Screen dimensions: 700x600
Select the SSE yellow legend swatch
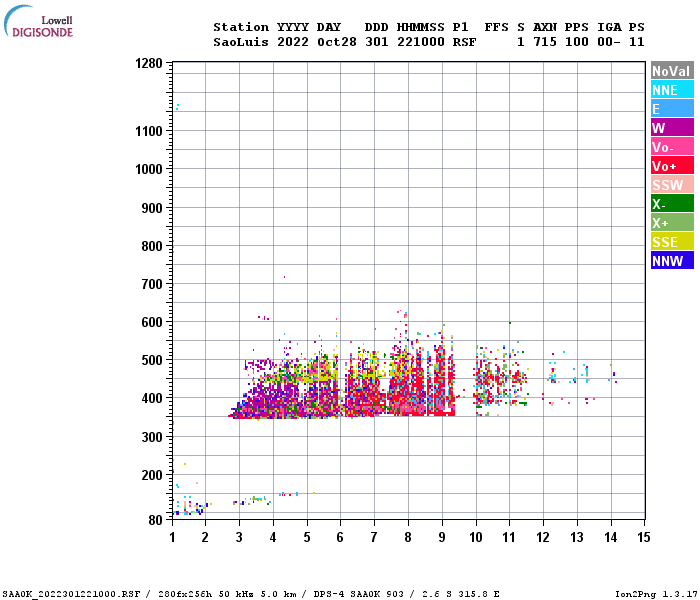[x=672, y=242]
